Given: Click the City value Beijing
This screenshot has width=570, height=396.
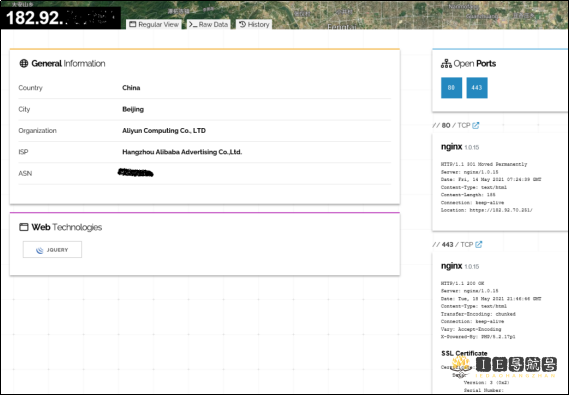Looking at the screenshot, I should 133,109.
